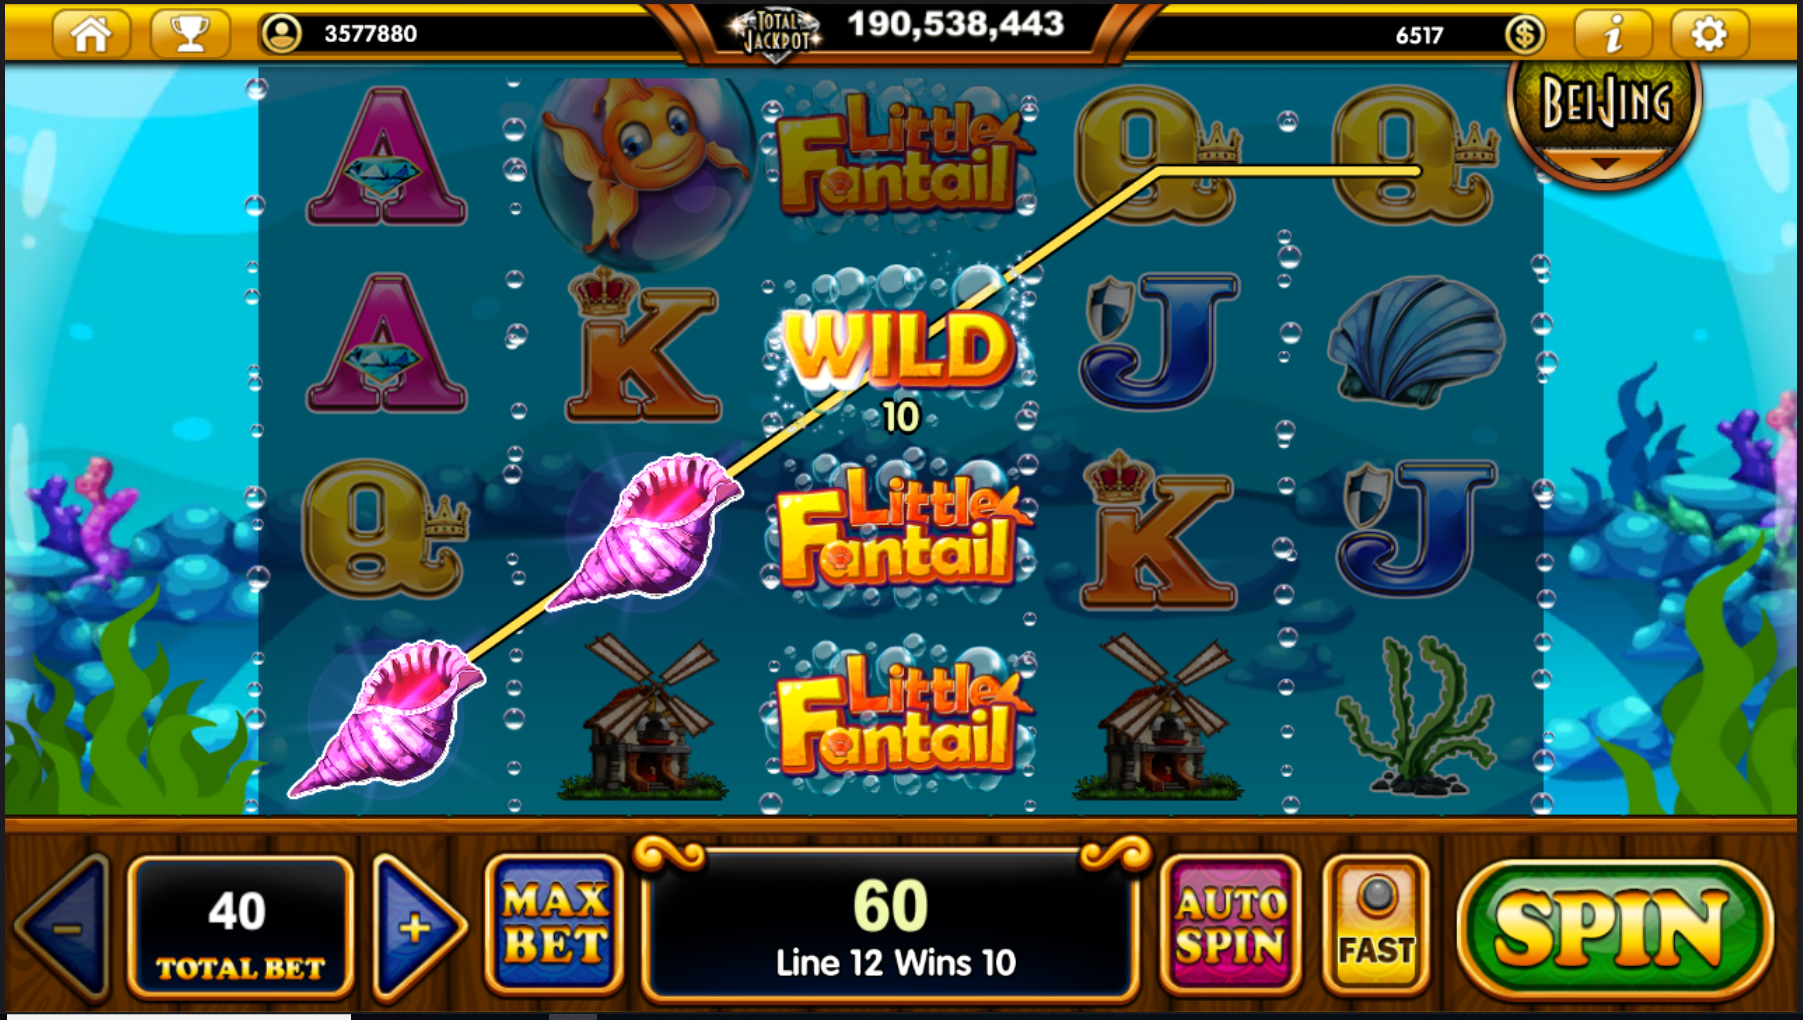Click the WILD symbol on the reels
Viewport: 1803px width, 1020px height.
tap(899, 346)
